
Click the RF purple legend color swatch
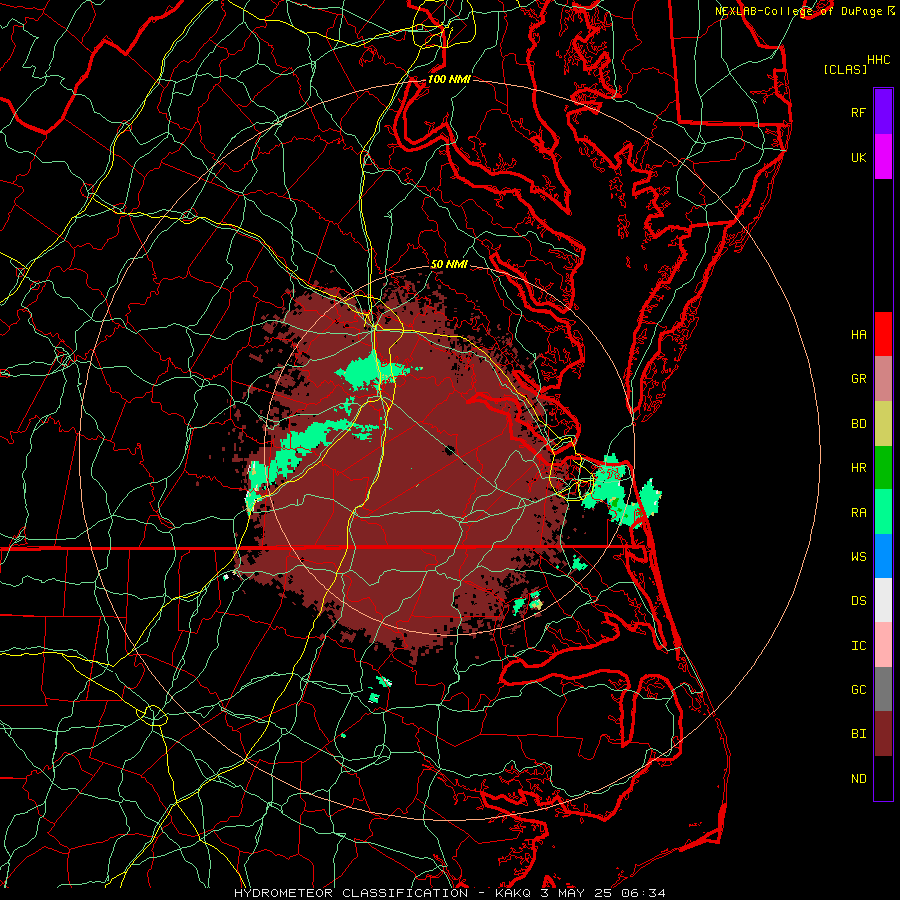[883, 112]
